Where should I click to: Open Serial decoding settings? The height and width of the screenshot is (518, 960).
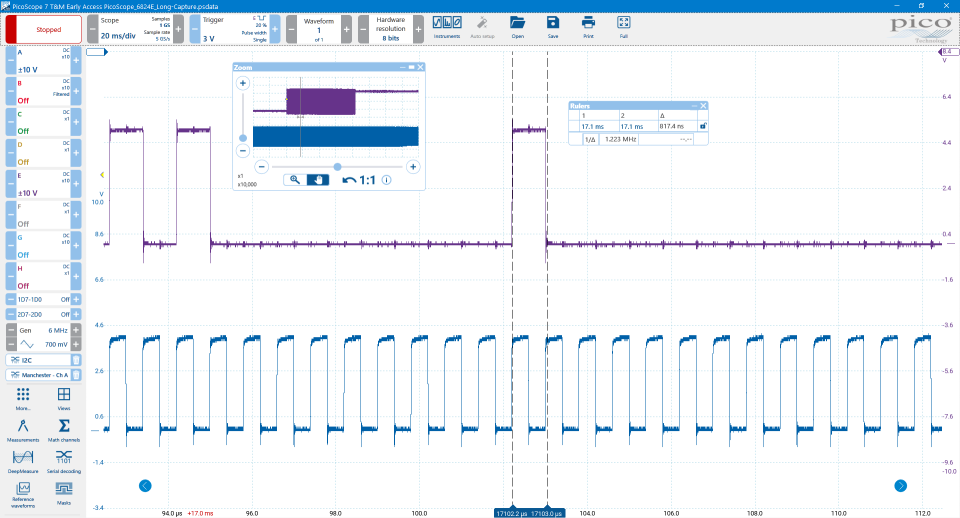(64, 459)
